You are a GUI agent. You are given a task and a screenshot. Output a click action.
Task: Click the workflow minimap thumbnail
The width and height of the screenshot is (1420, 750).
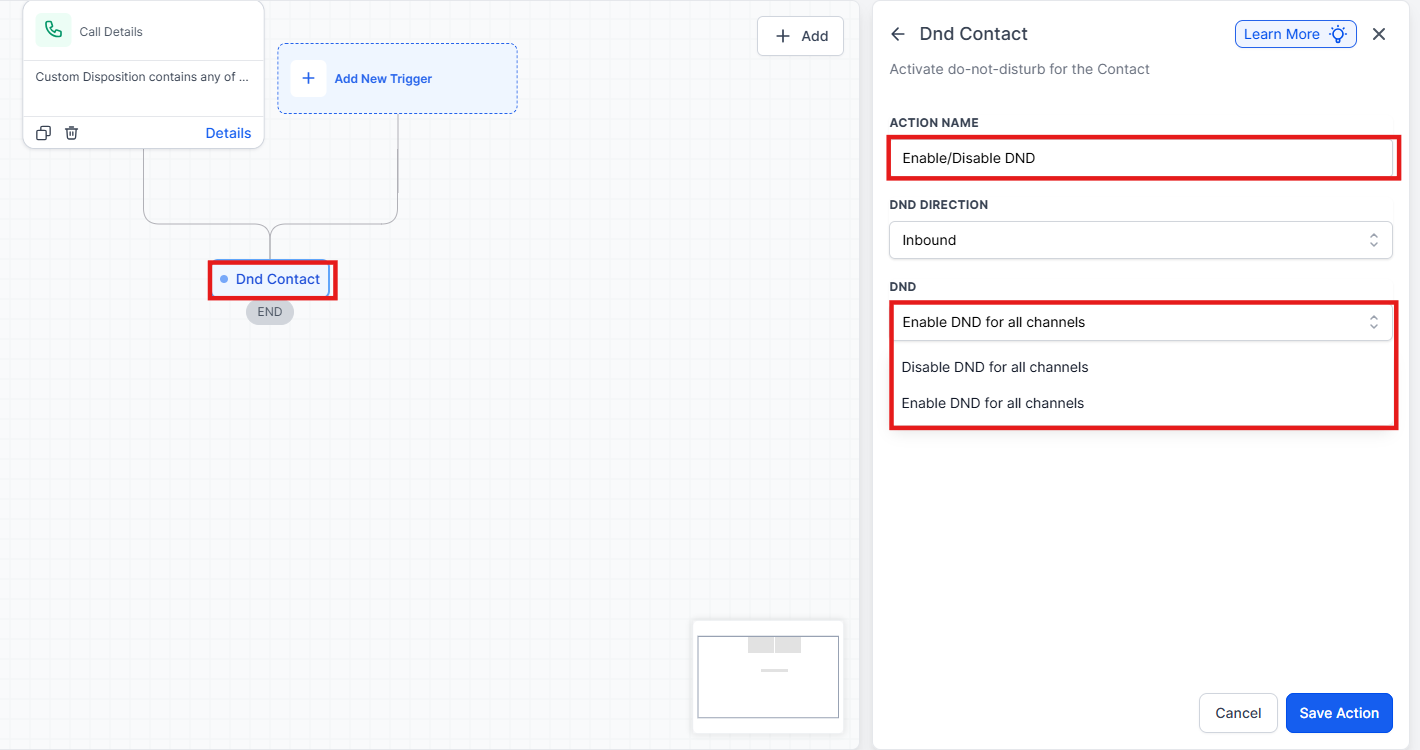(768, 676)
